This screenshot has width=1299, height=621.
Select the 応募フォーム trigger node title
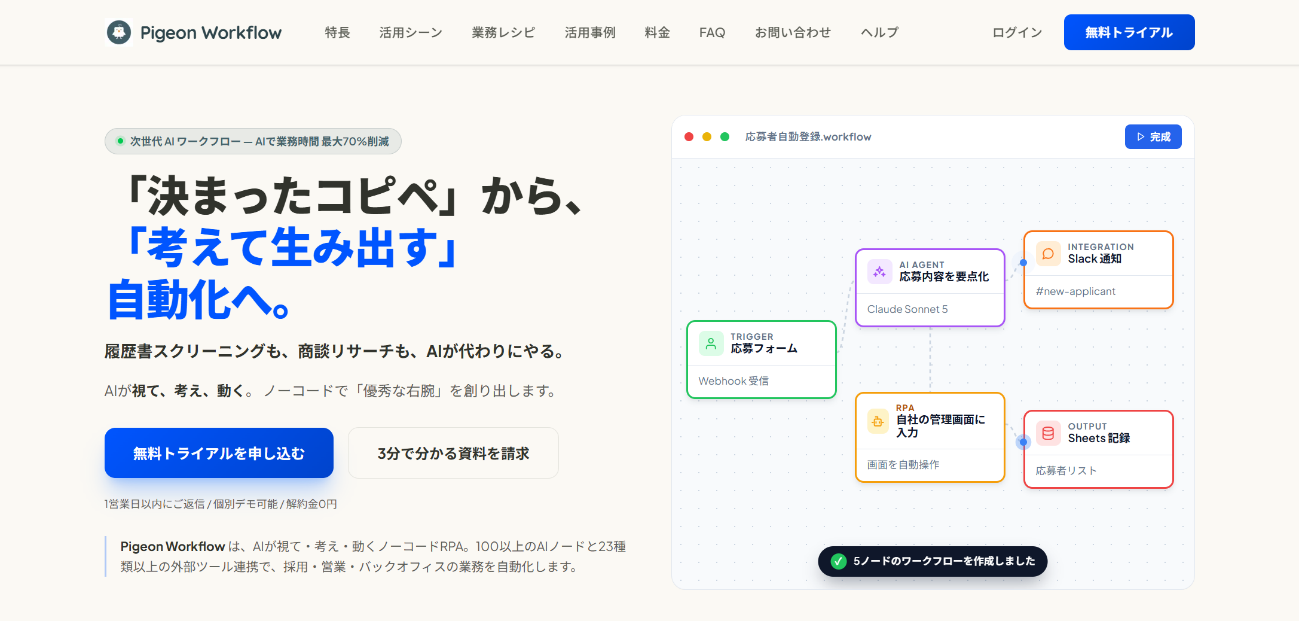pos(764,349)
